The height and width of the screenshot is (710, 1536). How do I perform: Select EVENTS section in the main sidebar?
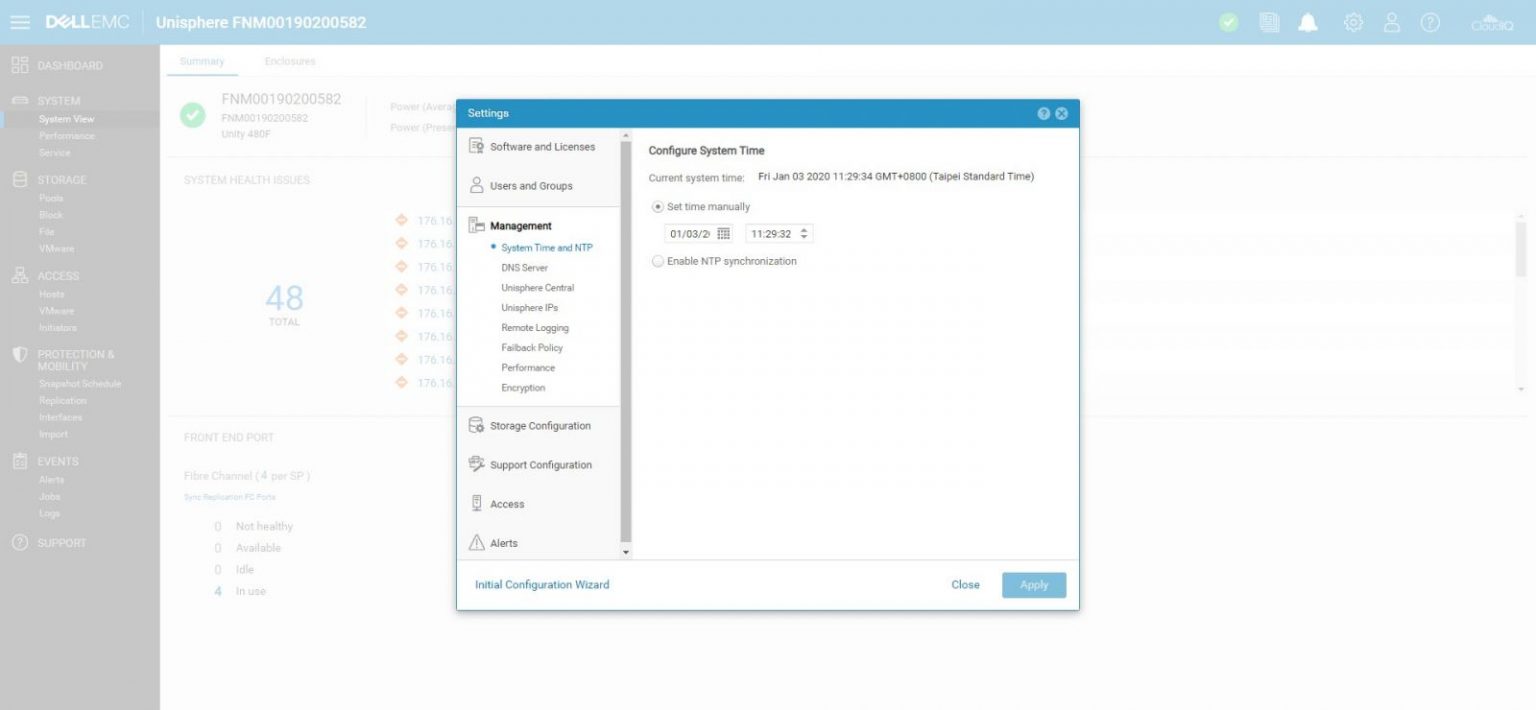click(x=58, y=462)
